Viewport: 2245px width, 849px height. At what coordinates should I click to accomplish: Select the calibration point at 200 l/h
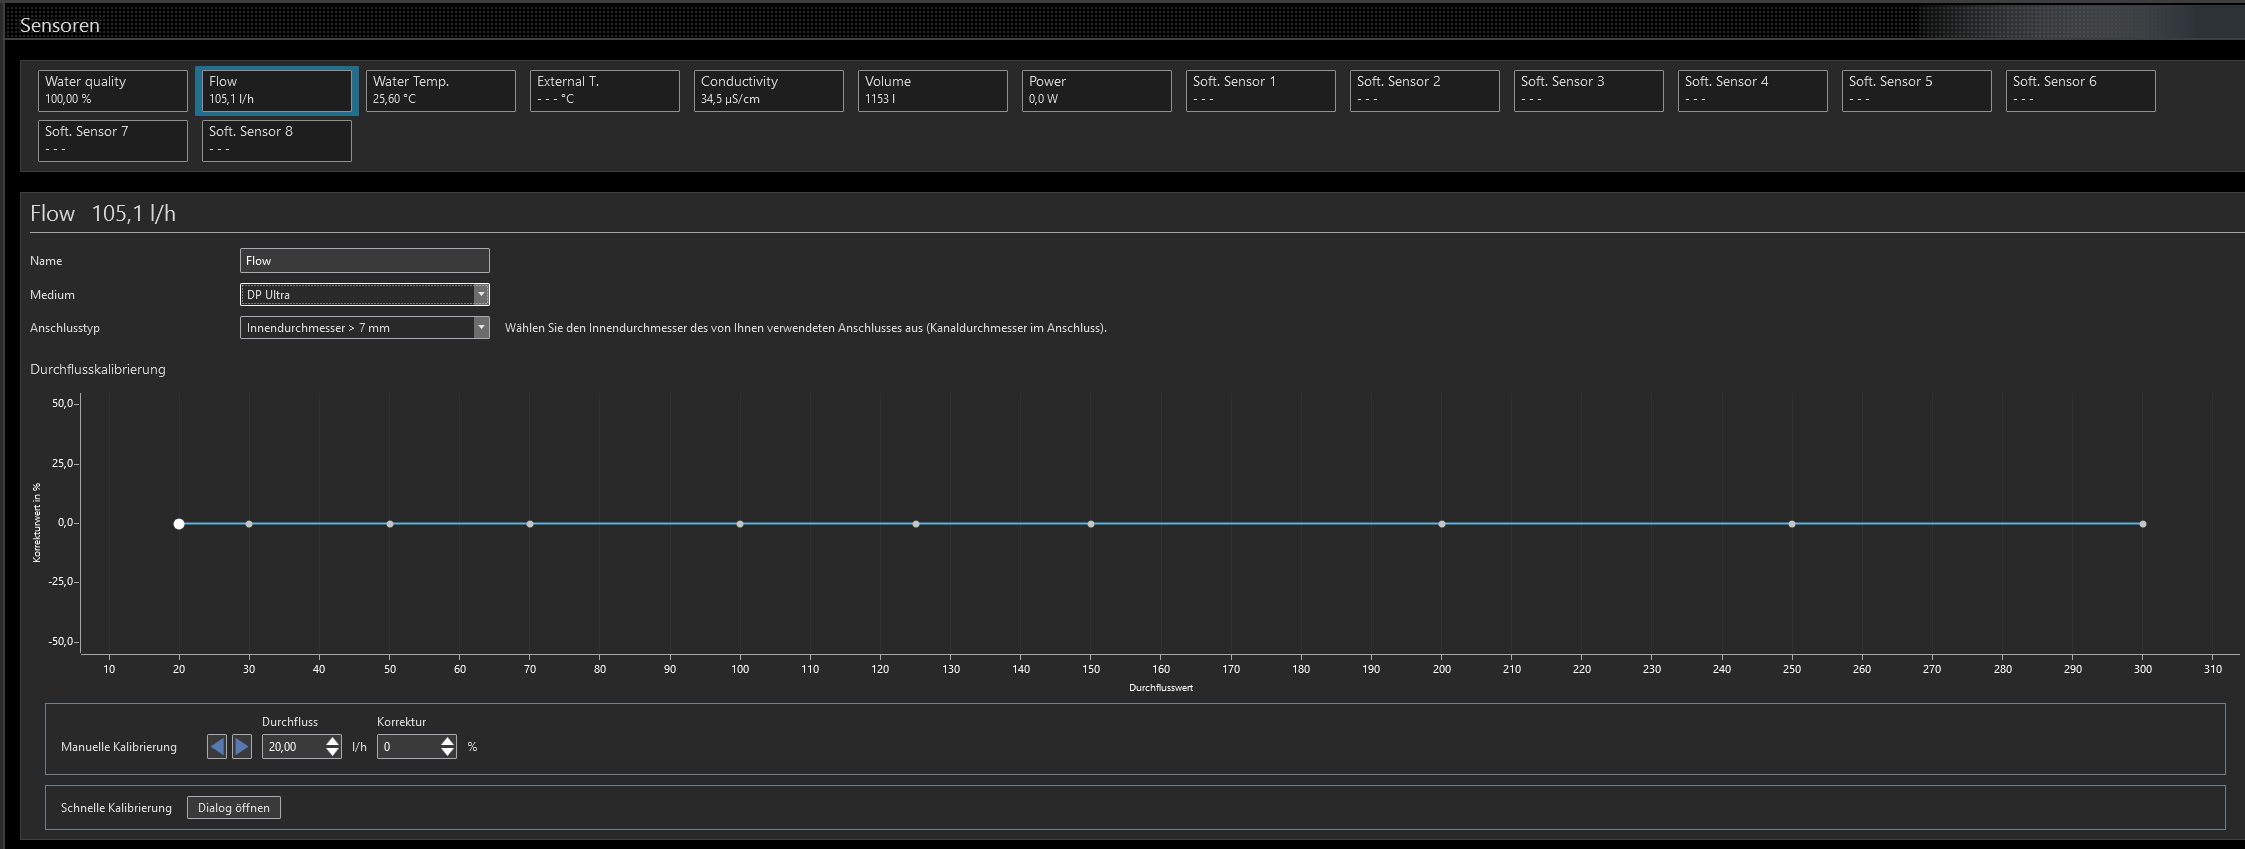(1442, 524)
